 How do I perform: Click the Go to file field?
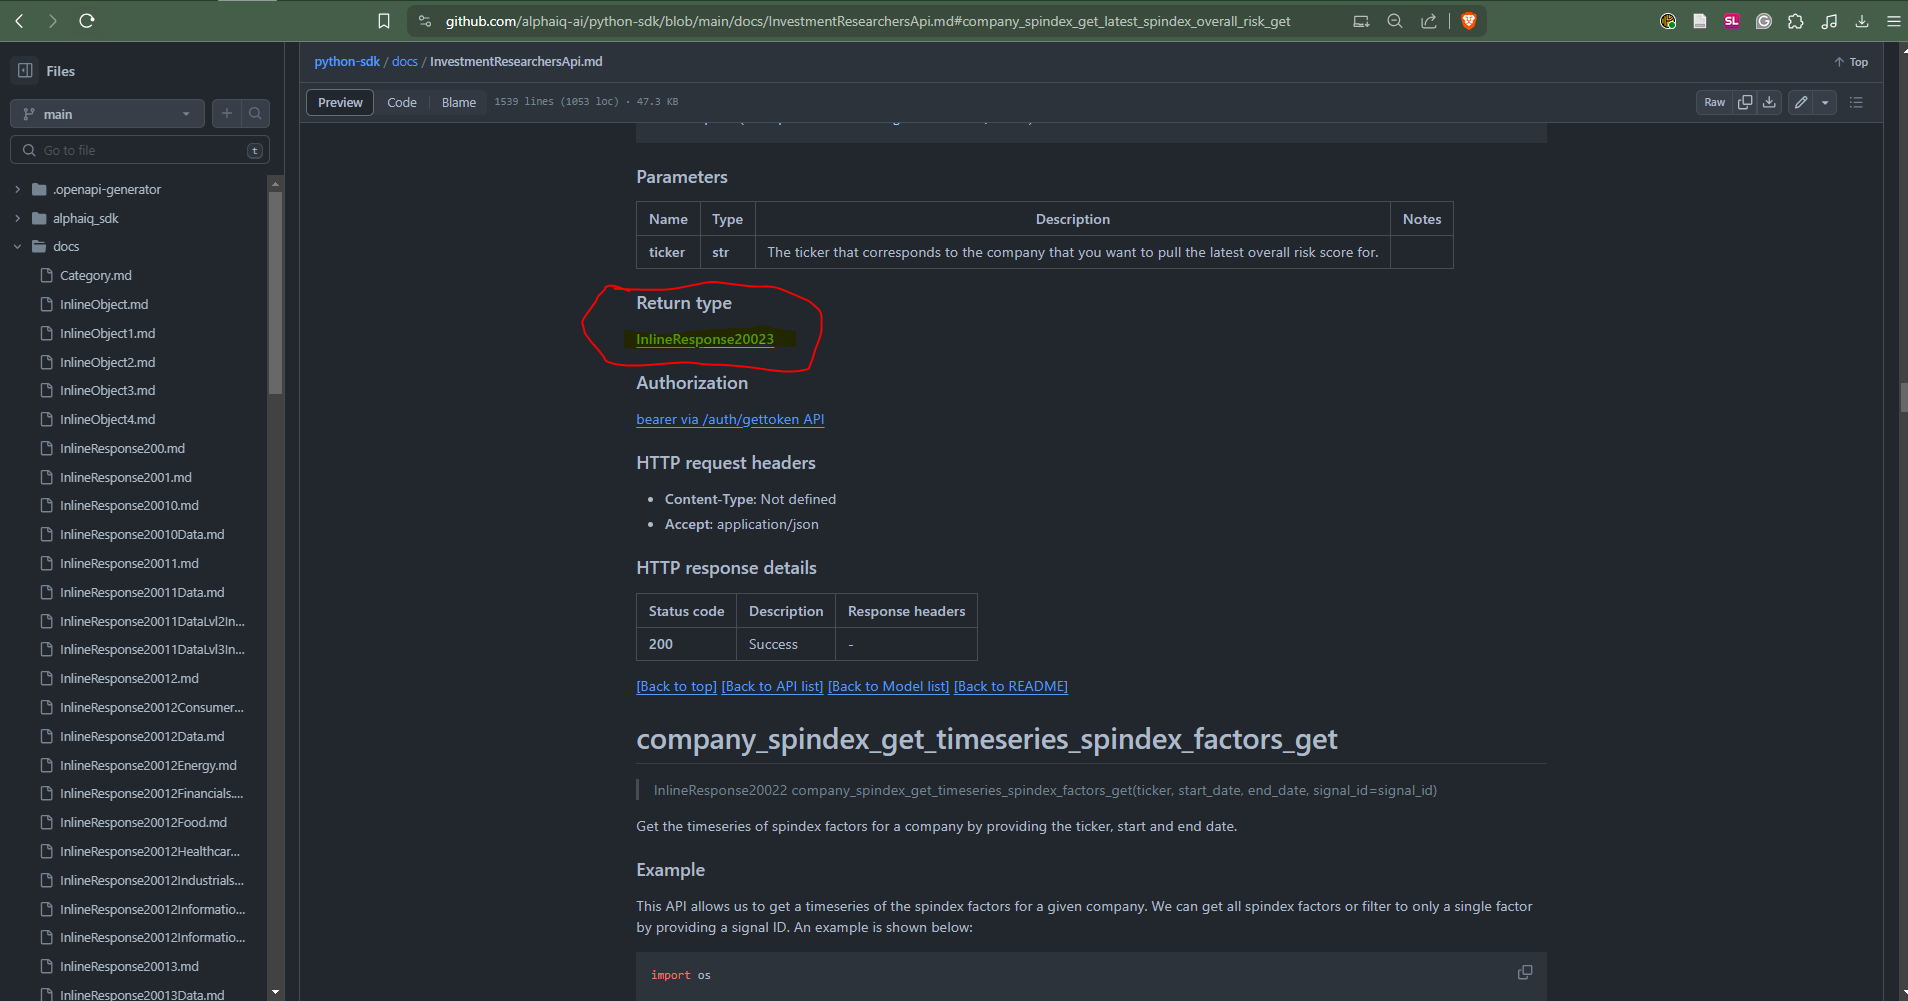[x=140, y=150]
